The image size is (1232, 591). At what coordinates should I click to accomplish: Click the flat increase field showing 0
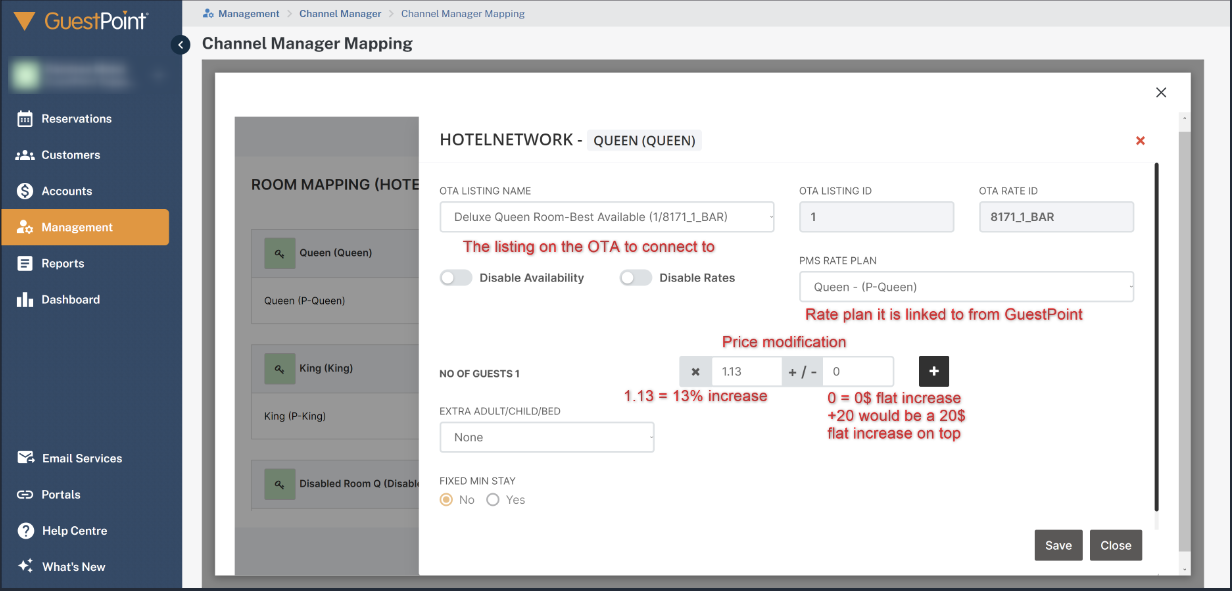coord(857,372)
